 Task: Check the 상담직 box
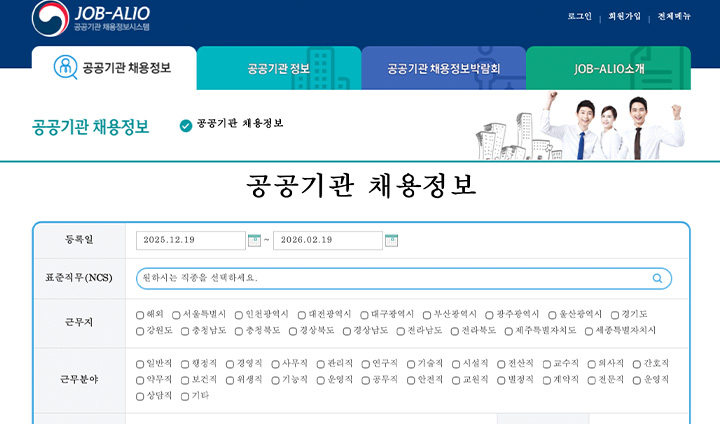(x=140, y=396)
